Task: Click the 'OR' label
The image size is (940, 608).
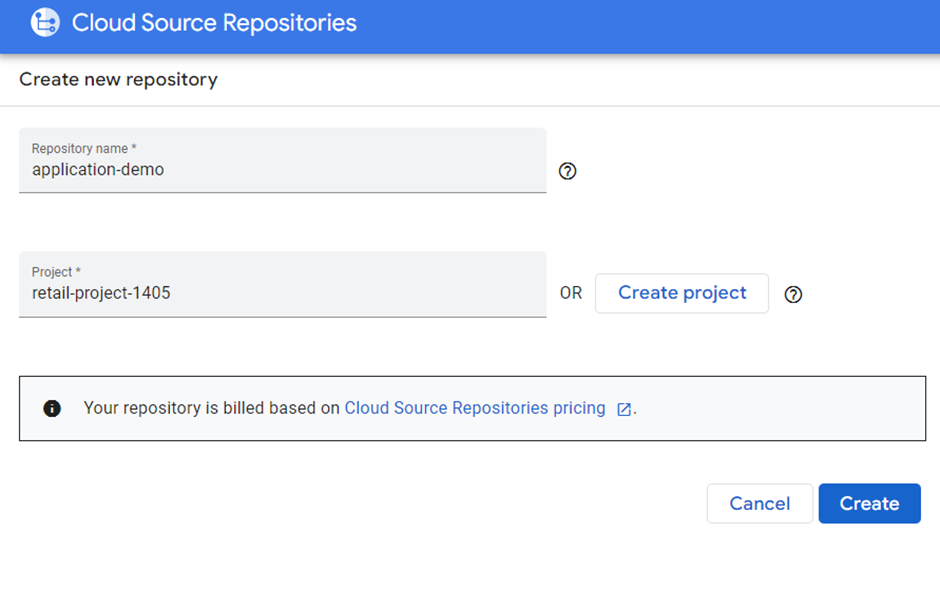Action: (571, 293)
